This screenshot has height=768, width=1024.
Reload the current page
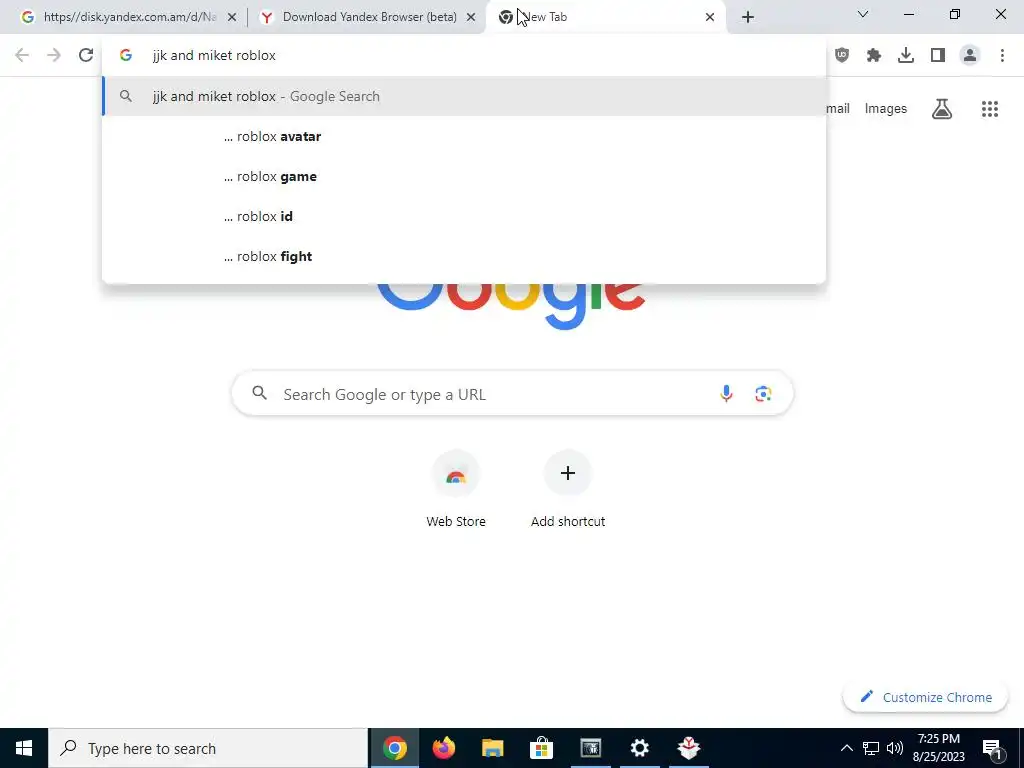[86, 56]
